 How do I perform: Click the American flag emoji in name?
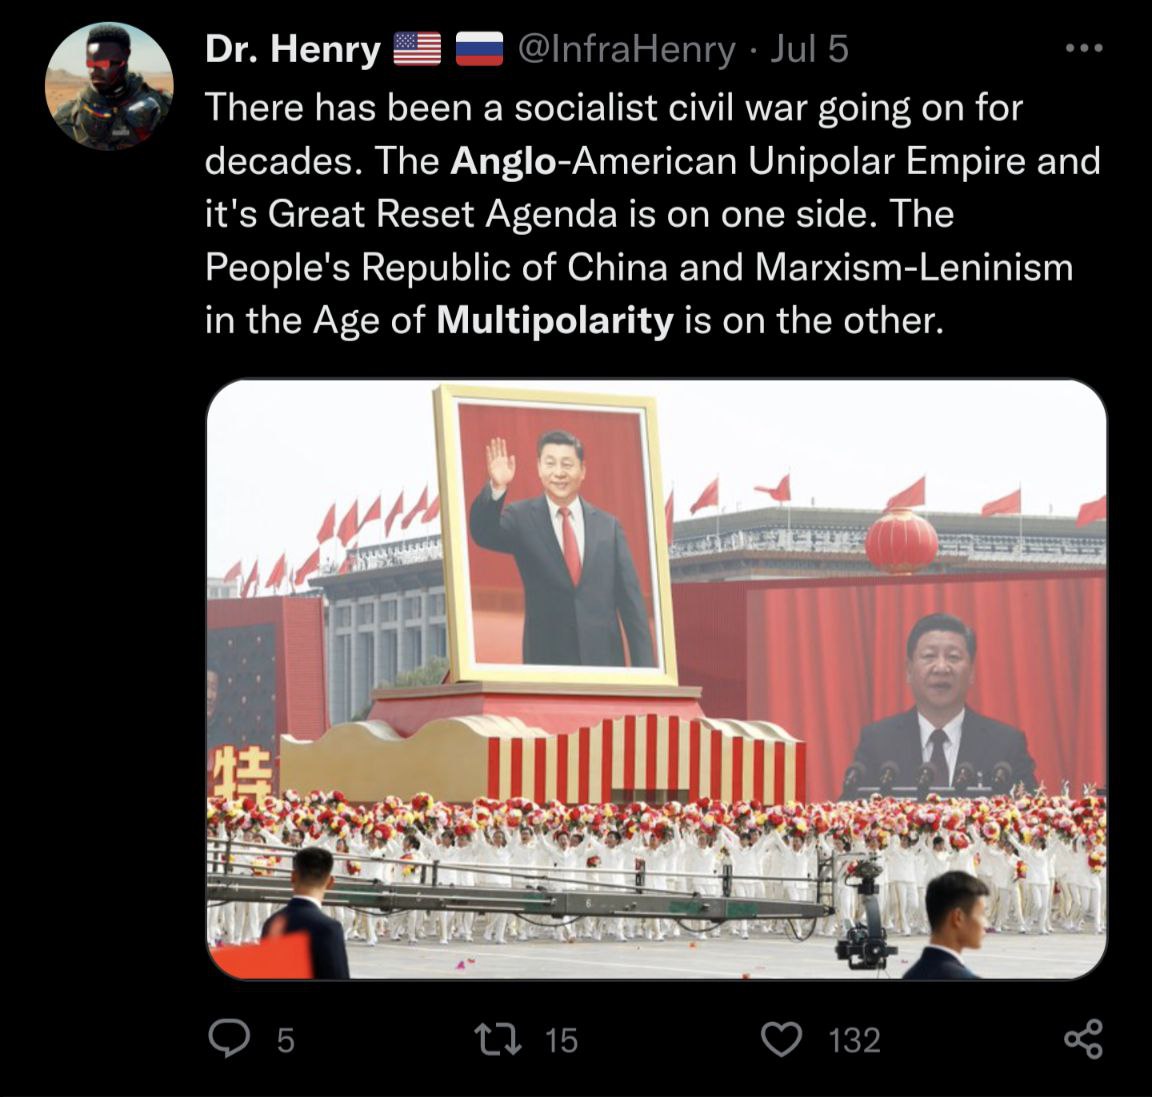(x=417, y=49)
